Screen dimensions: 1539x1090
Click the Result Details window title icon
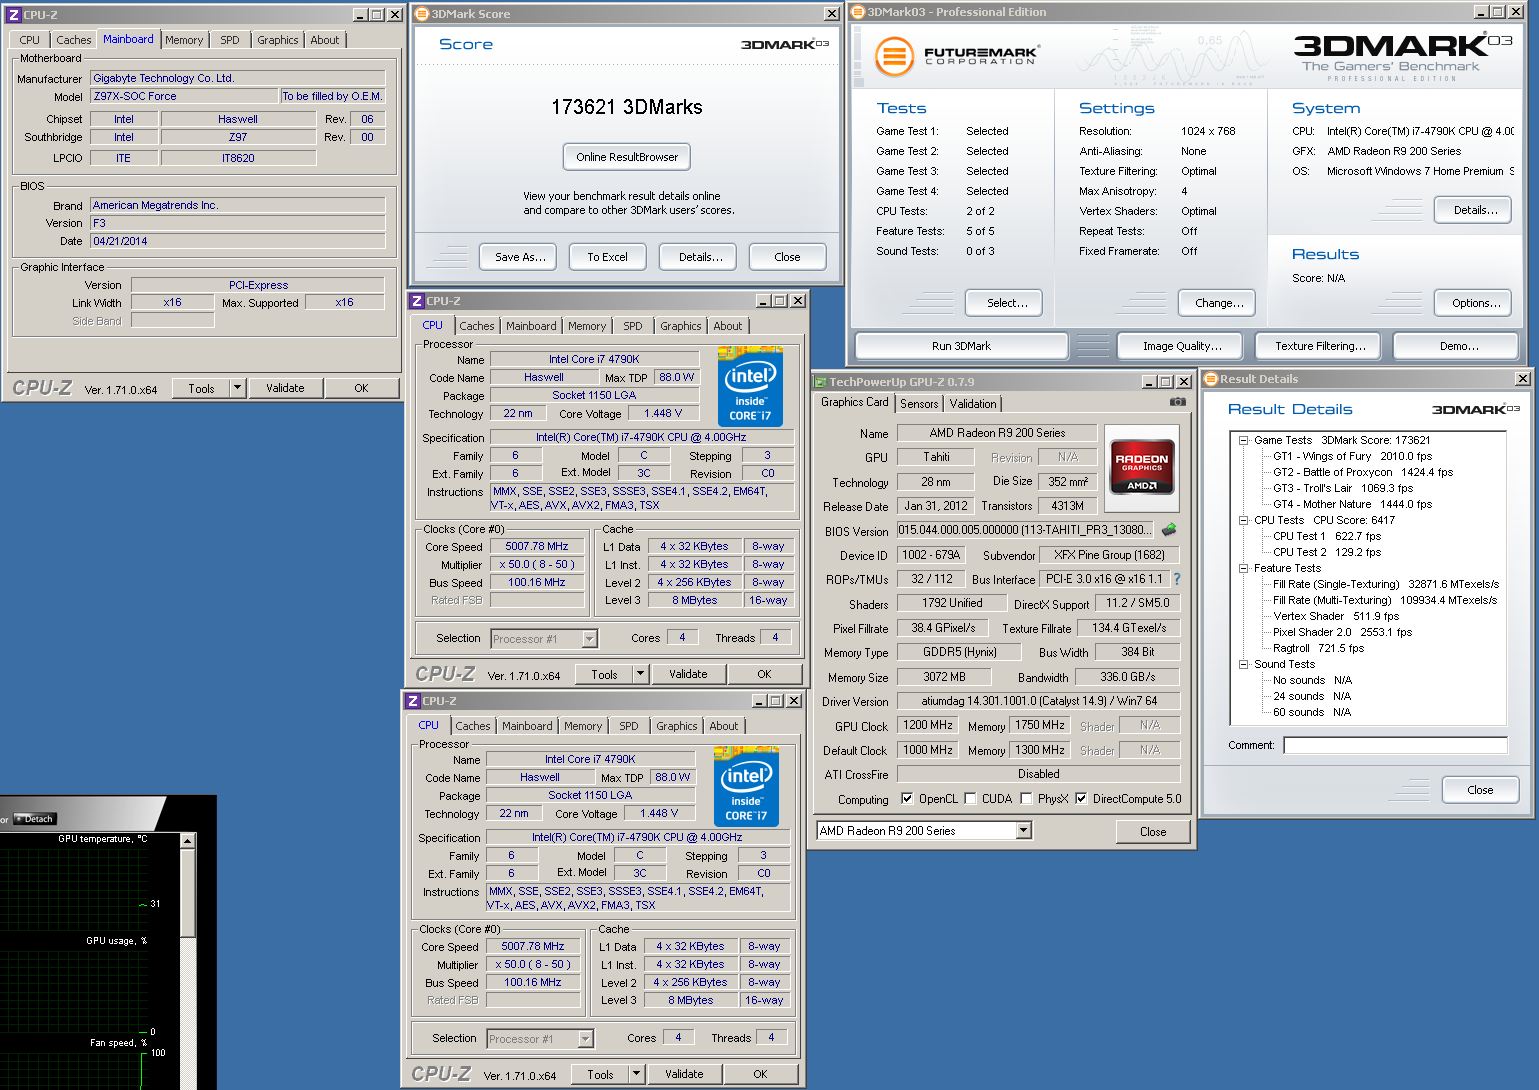[1210, 379]
